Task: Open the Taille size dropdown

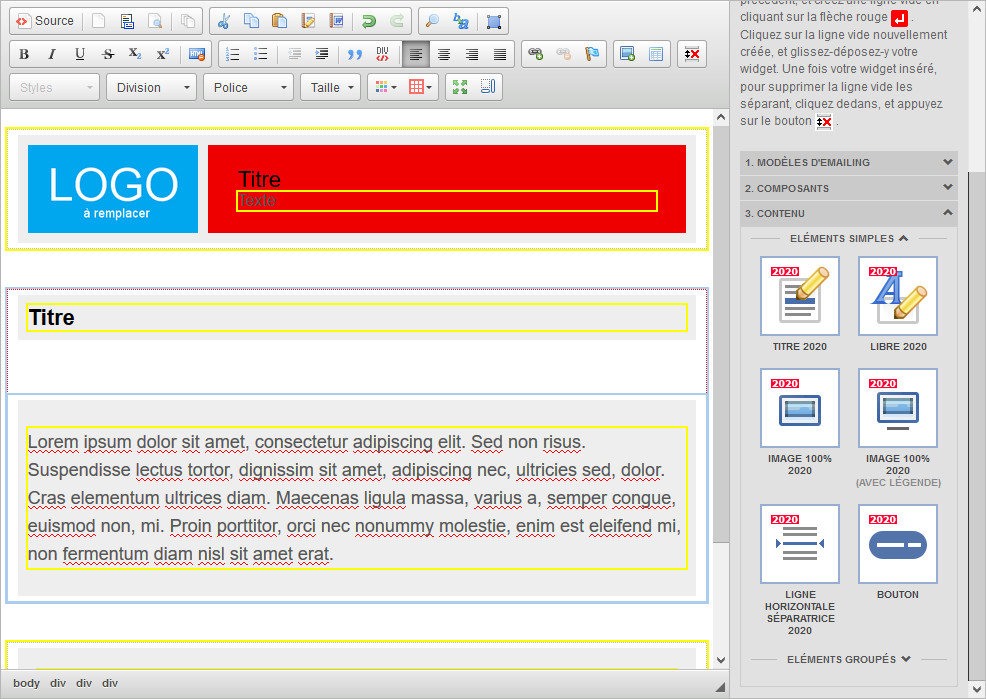Action: click(330, 88)
